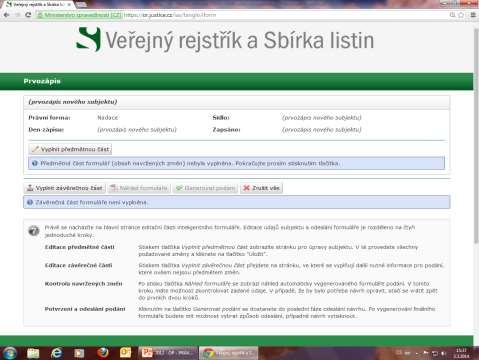
Task: Open a new browser tab
Action: pyautogui.click(x=82, y=5)
